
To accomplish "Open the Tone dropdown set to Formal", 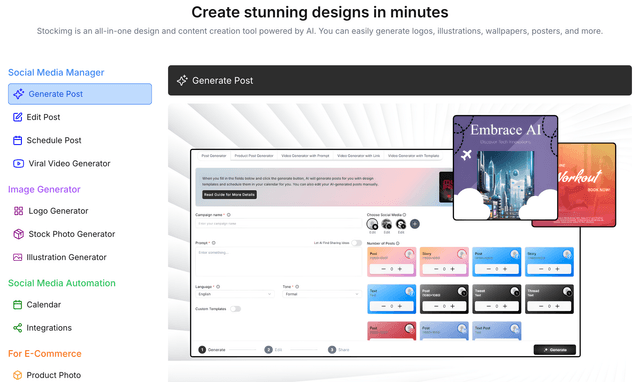I will coord(322,294).
